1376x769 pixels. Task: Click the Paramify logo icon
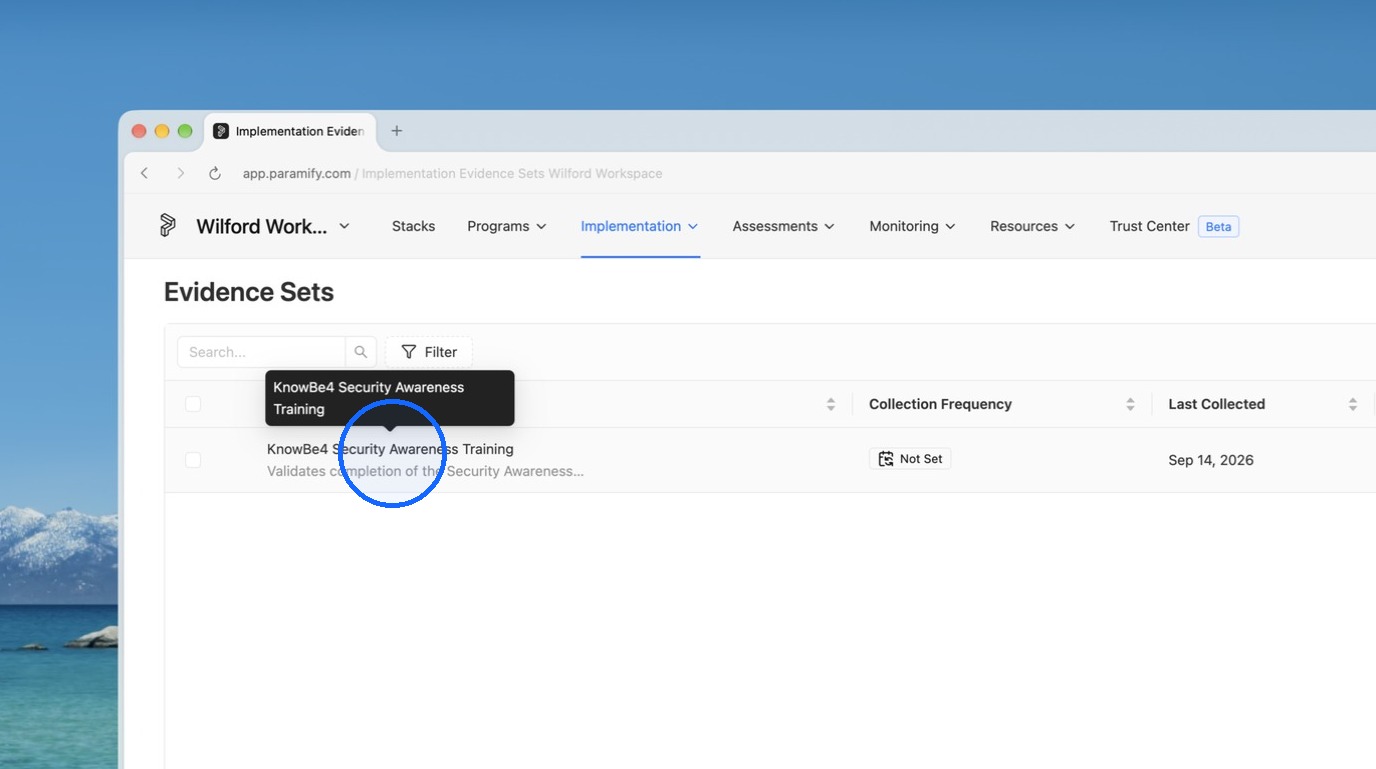click(x=168, y=226)
